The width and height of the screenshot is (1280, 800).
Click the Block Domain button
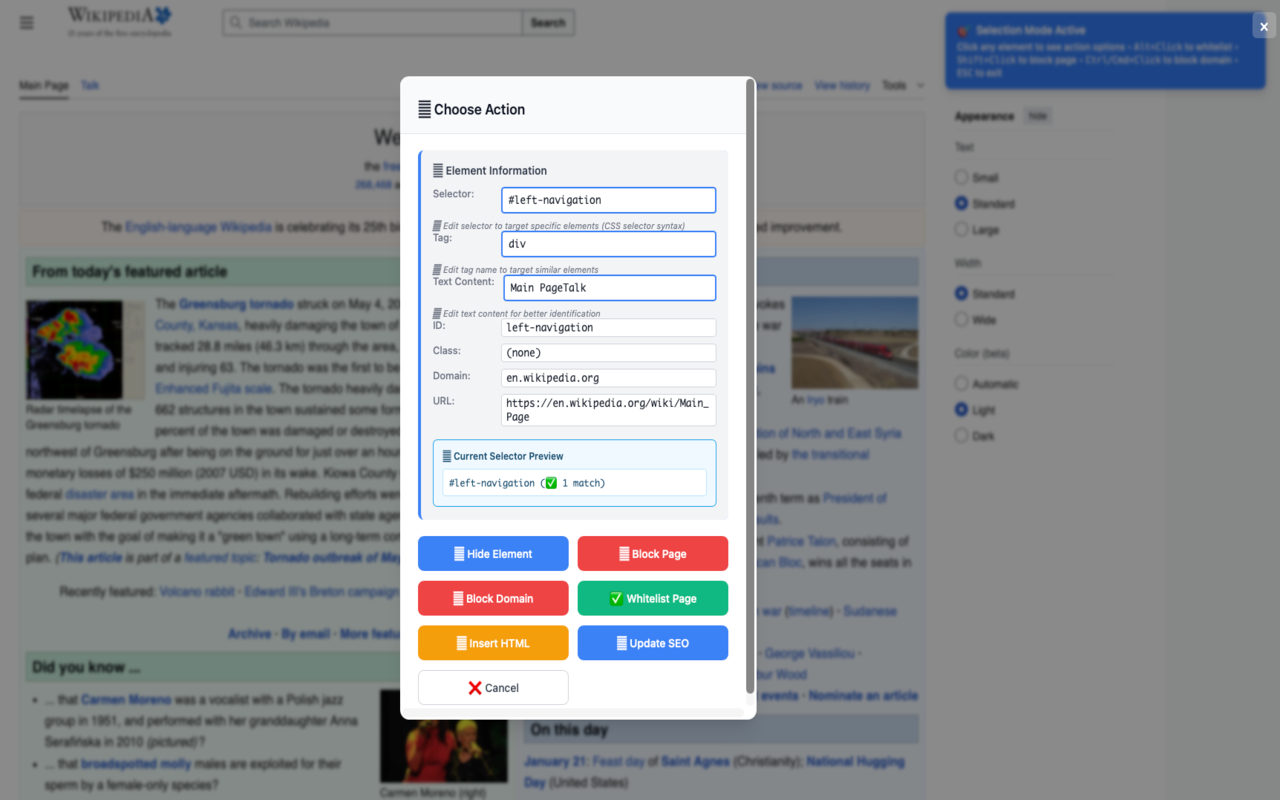tap(493, 598)
